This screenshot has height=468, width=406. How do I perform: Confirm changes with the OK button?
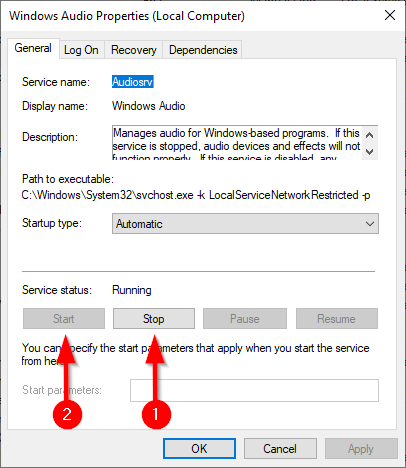point(199,449)
